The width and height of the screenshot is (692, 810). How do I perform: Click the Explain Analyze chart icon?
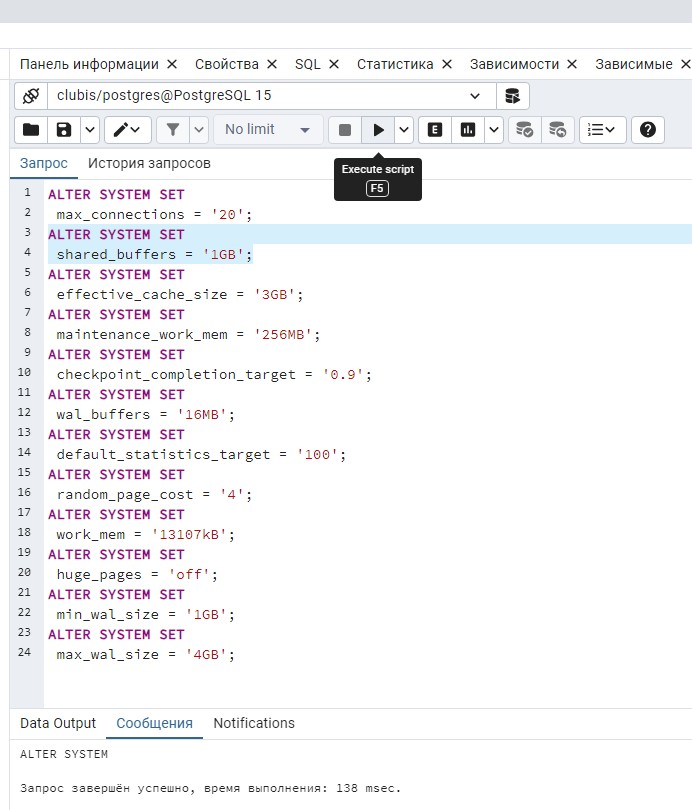[x=468, y=130]
